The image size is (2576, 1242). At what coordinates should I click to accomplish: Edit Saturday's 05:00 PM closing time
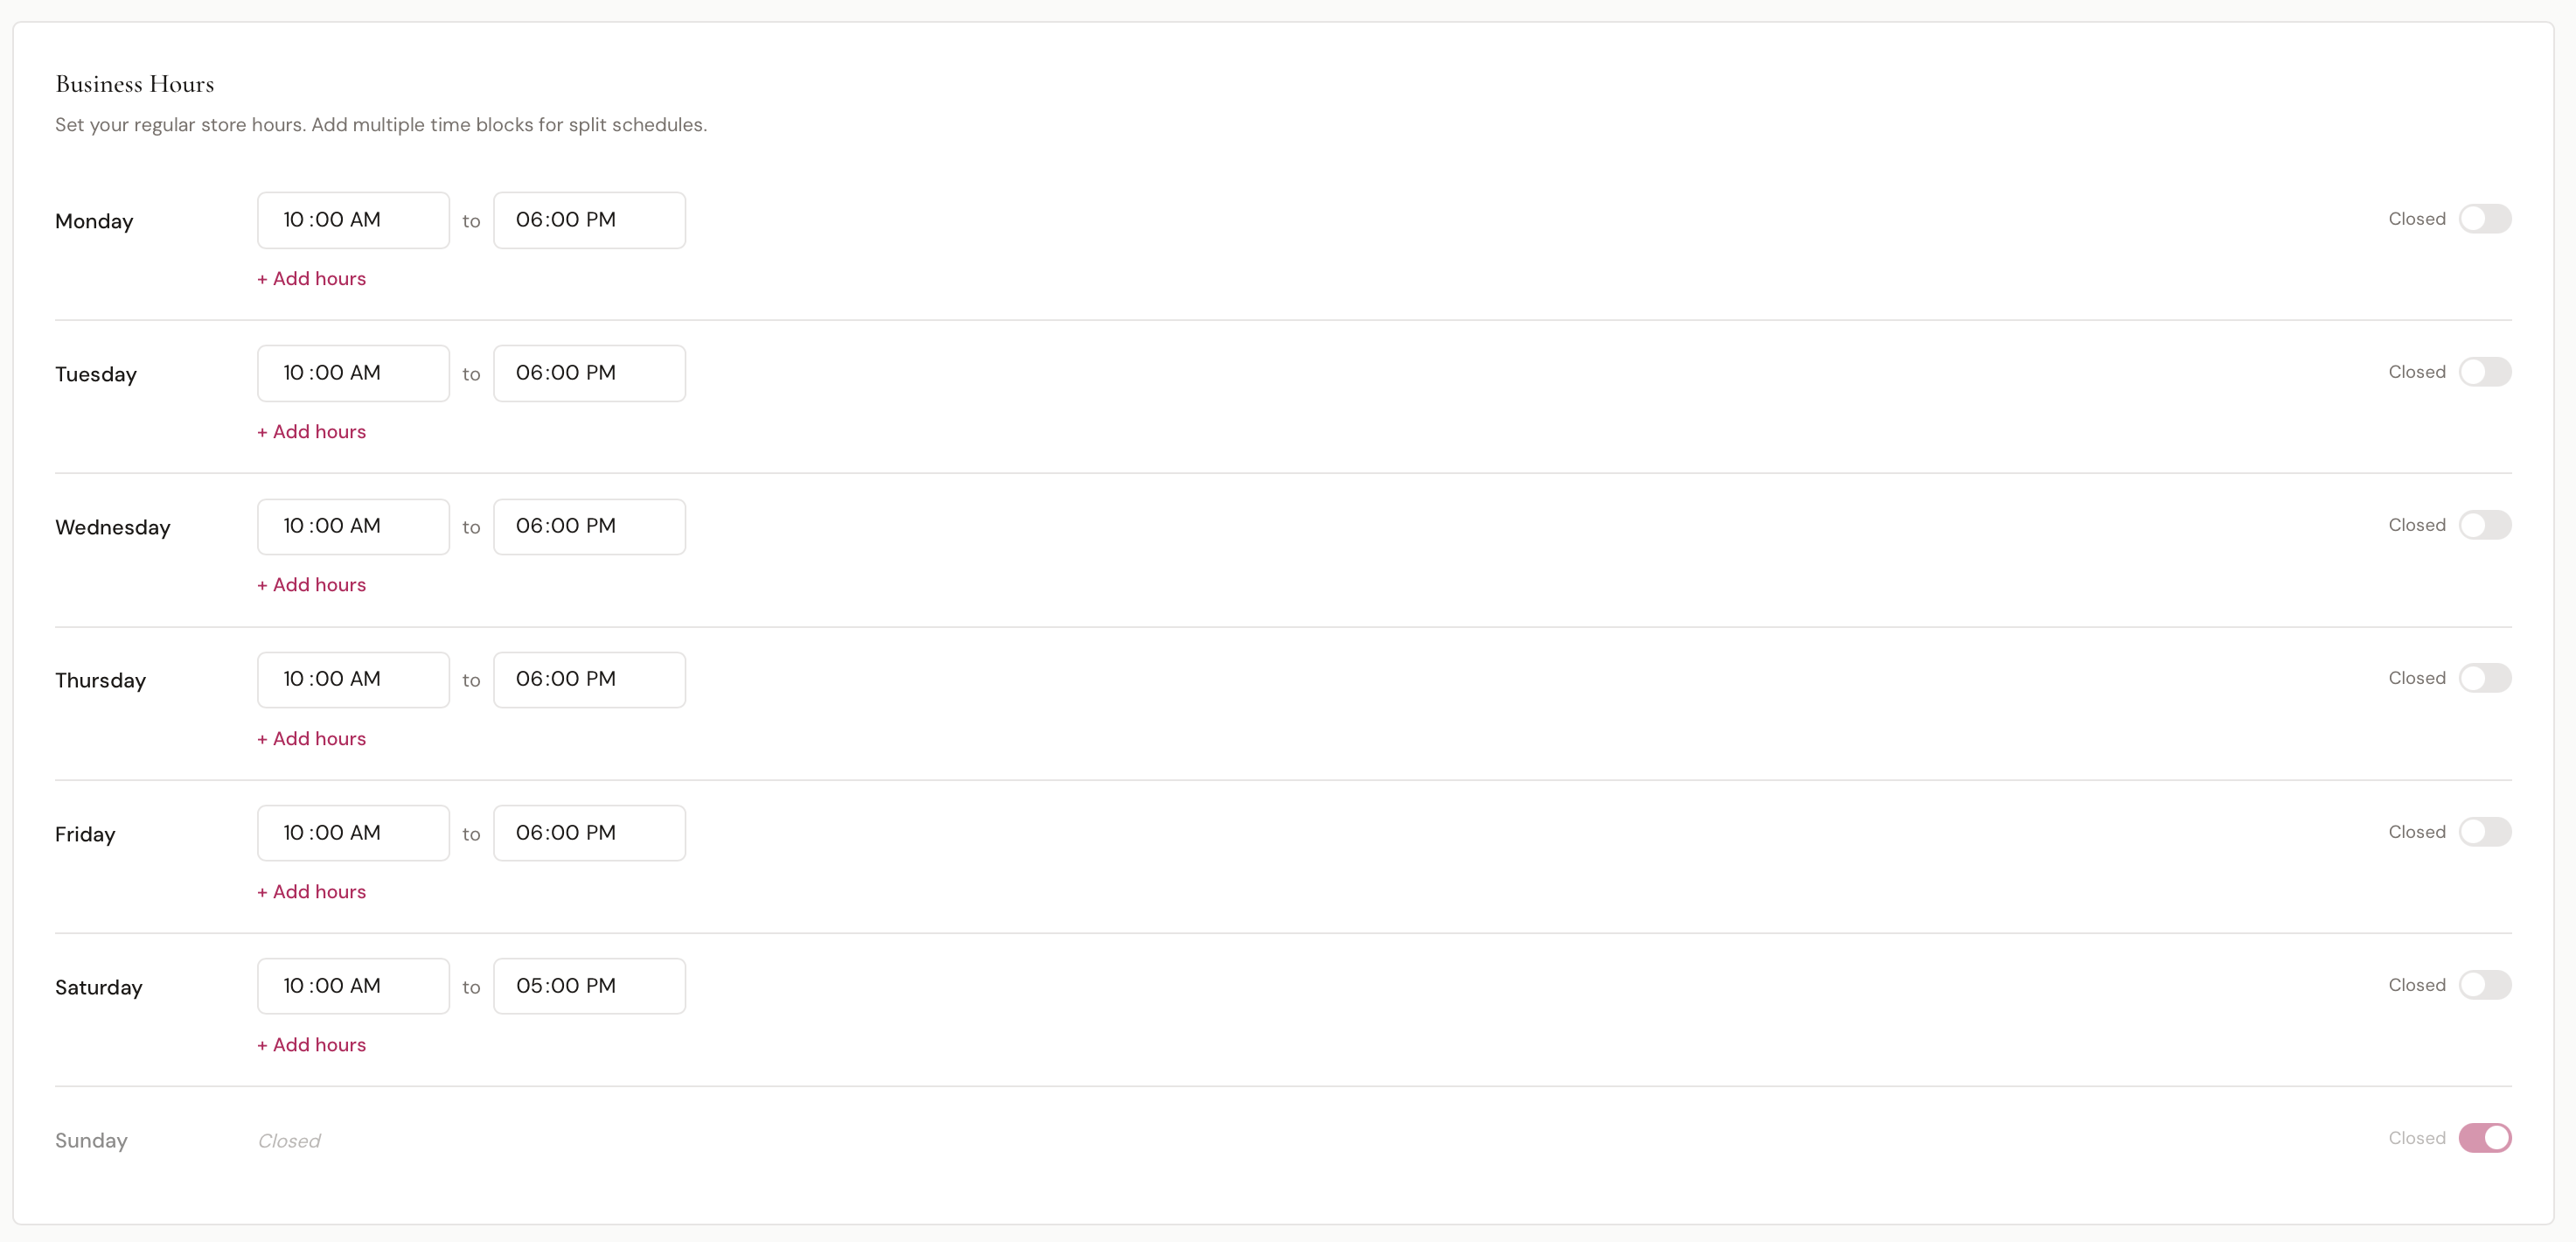(589, 986)
